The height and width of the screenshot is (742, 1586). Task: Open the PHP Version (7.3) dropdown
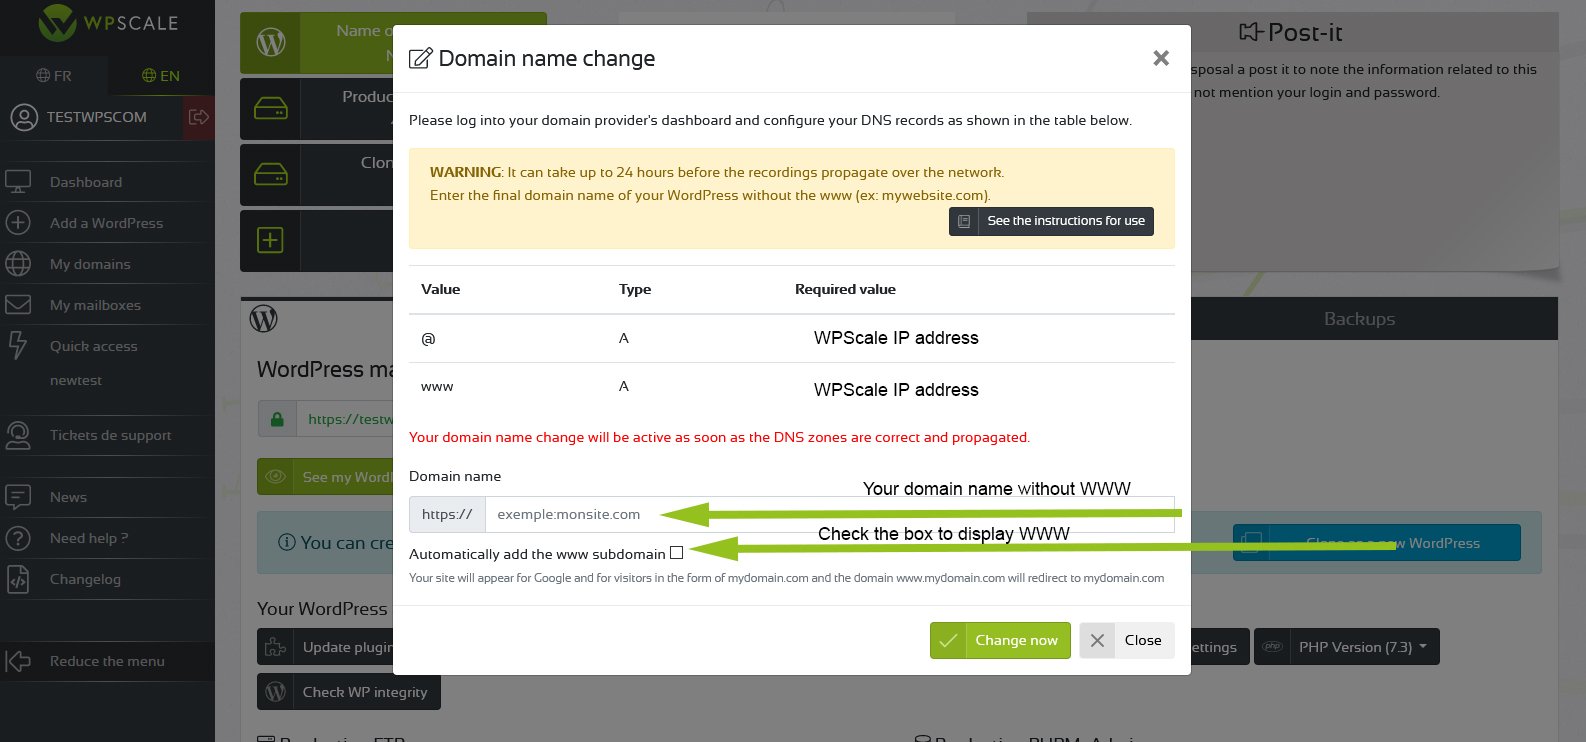coord(1346,647)
